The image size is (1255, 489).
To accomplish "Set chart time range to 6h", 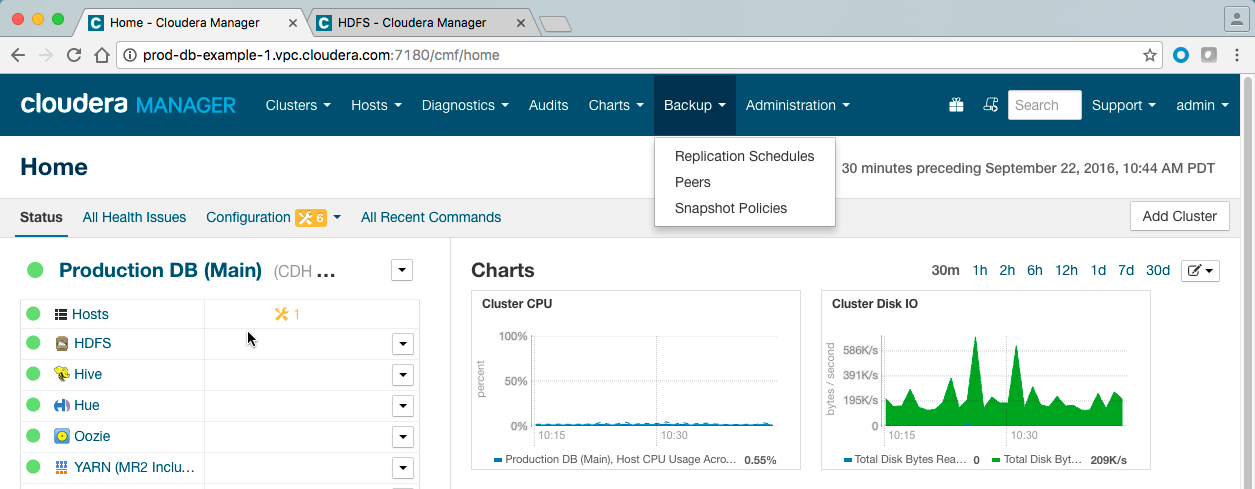I will 1034,270.
